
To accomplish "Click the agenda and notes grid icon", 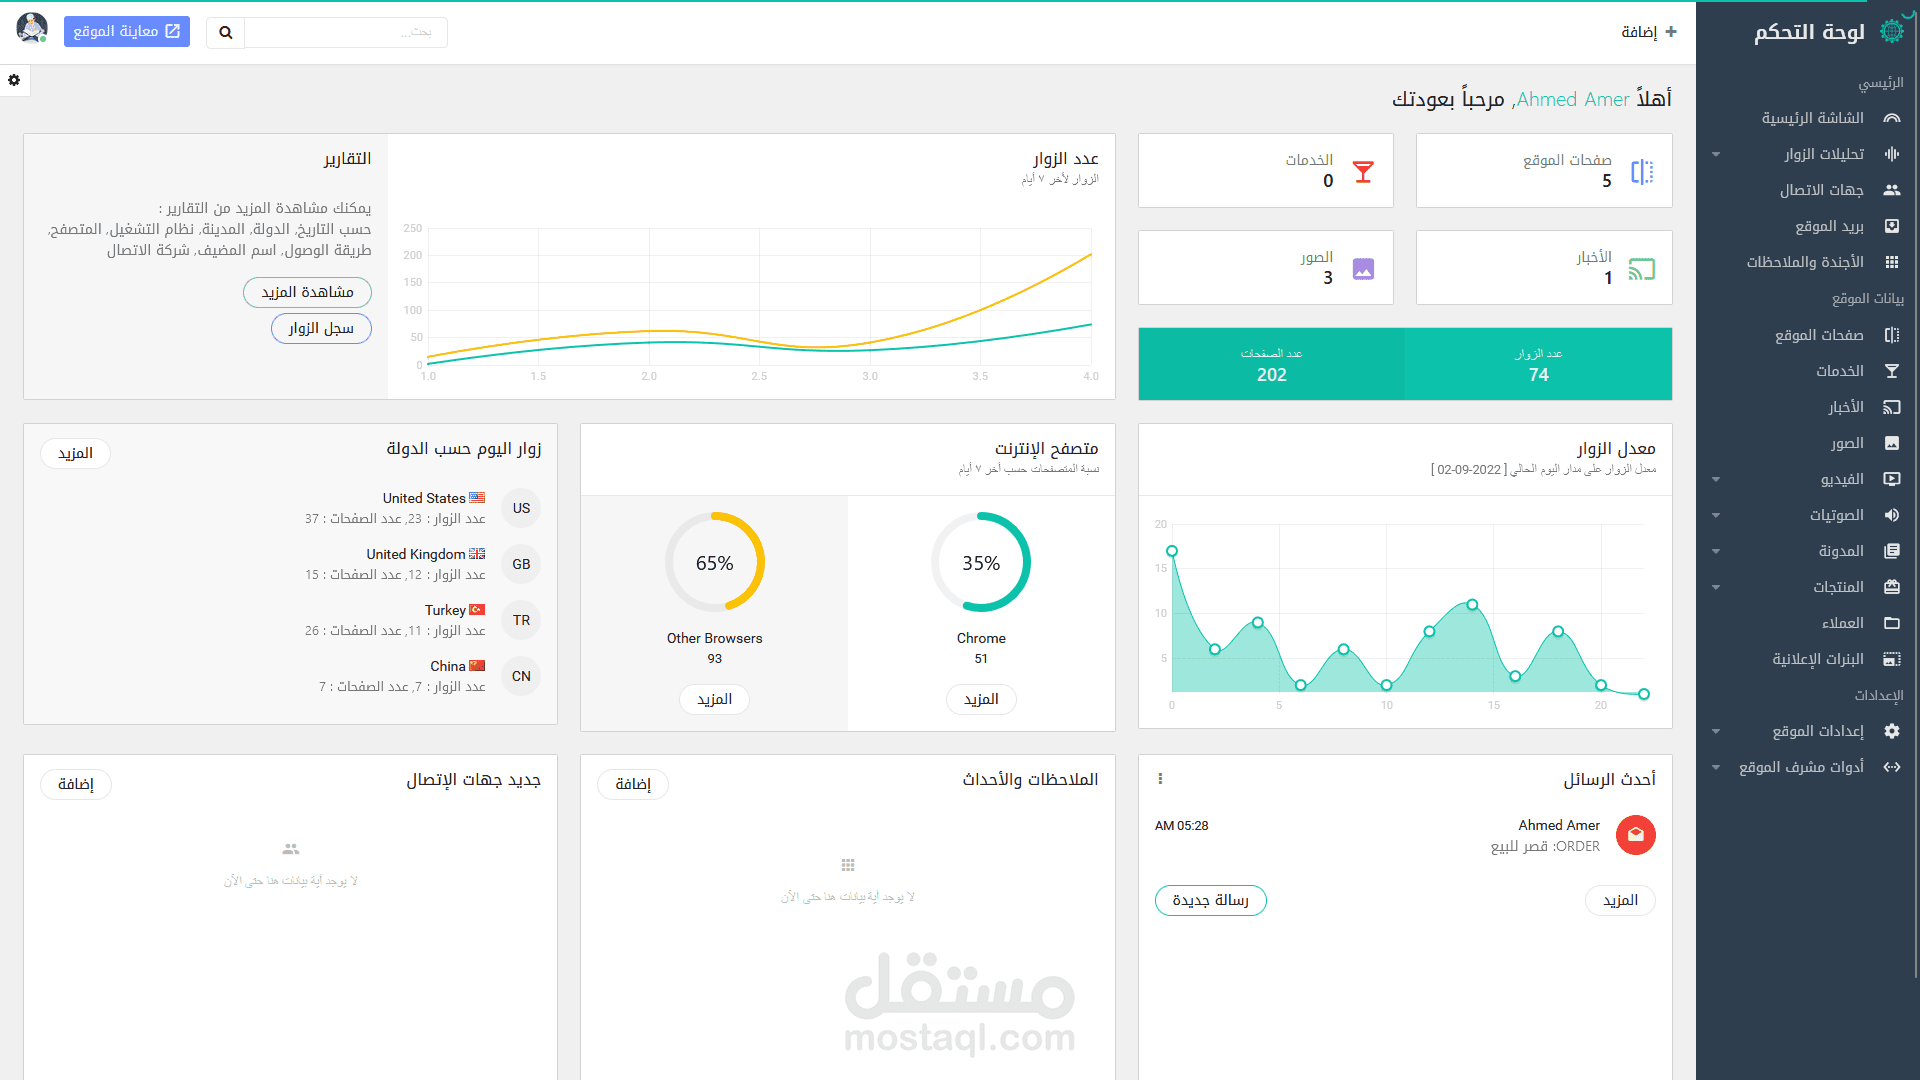I will point(1892,262).
